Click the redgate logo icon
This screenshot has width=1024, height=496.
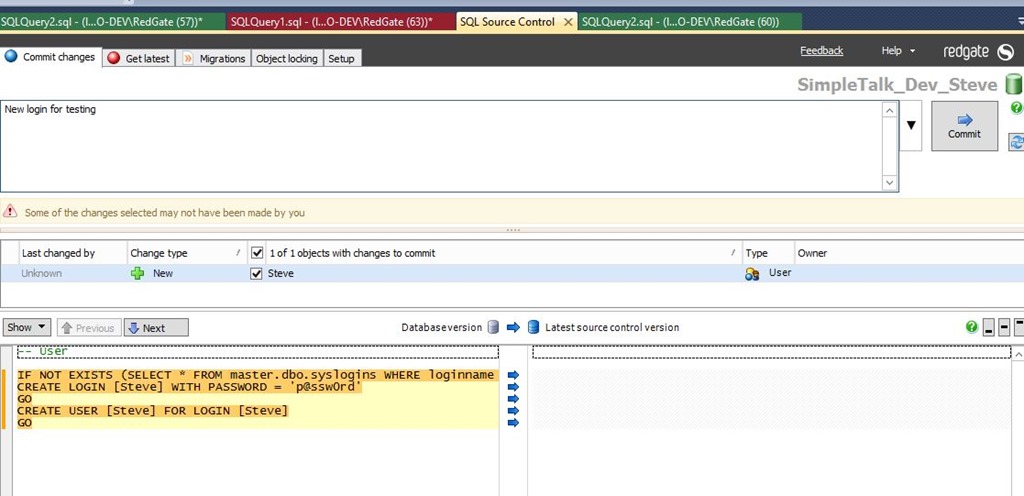(x=1005, y=51)
